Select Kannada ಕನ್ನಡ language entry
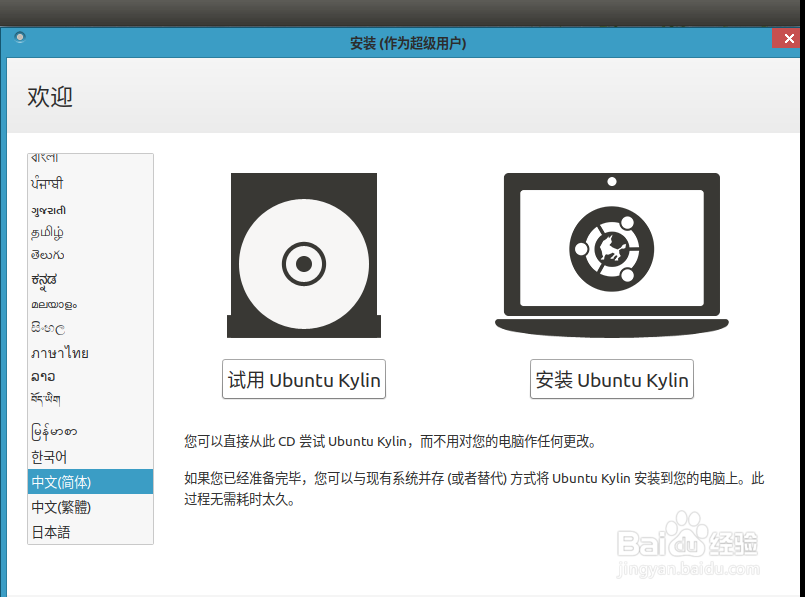Image resolution: width=805 pixels, height=597 pixels. [90, 280]
